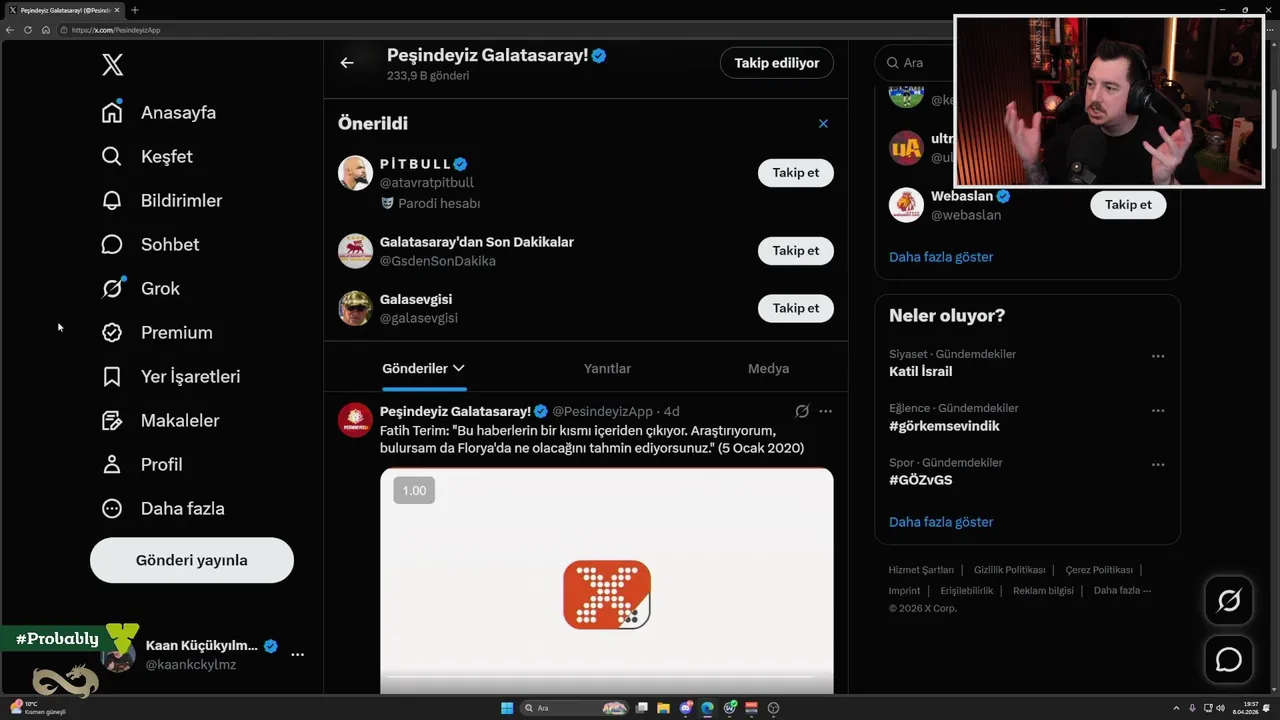Click the Ara search field on X
This screenshot has height=720, width=1280.
[x=914, y=62]
